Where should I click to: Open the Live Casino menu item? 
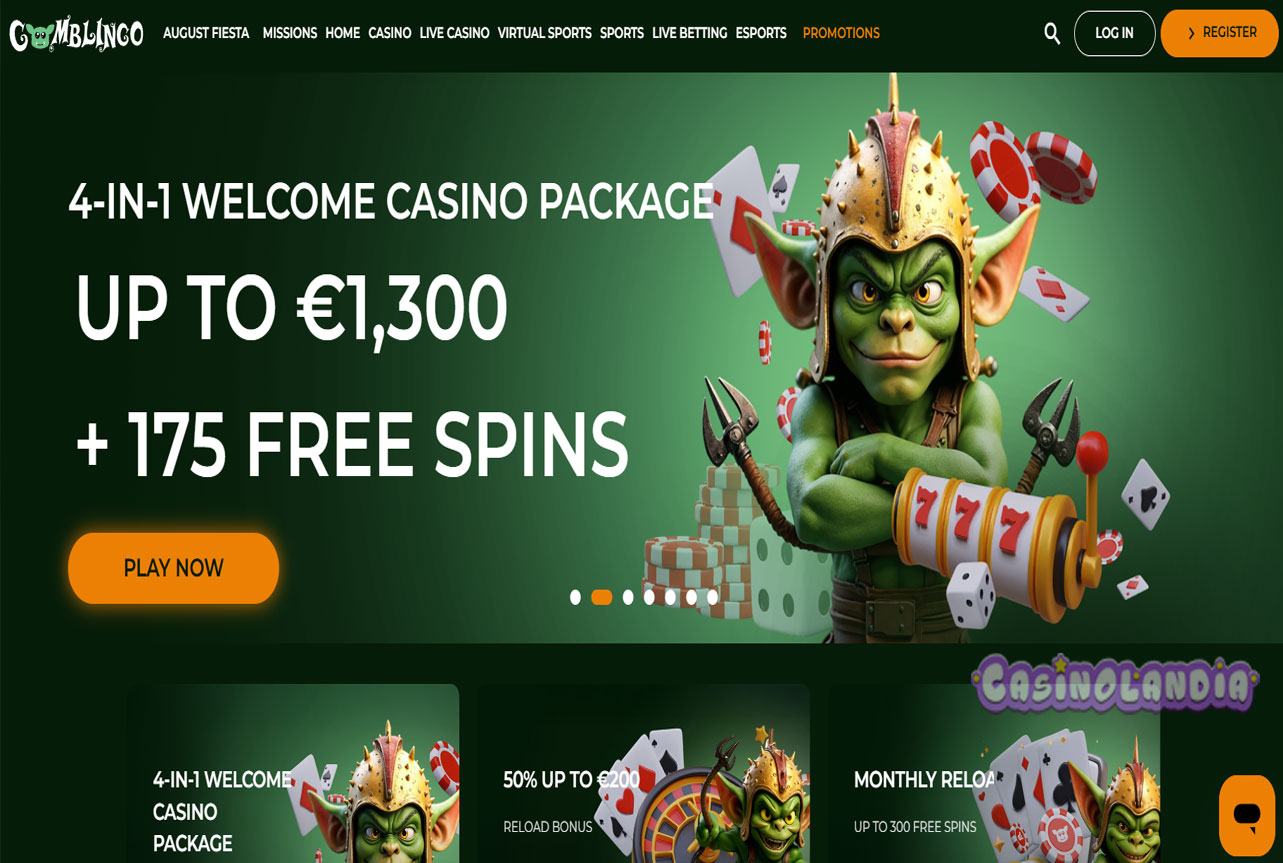pyautogui.click(x=454, y=33)
